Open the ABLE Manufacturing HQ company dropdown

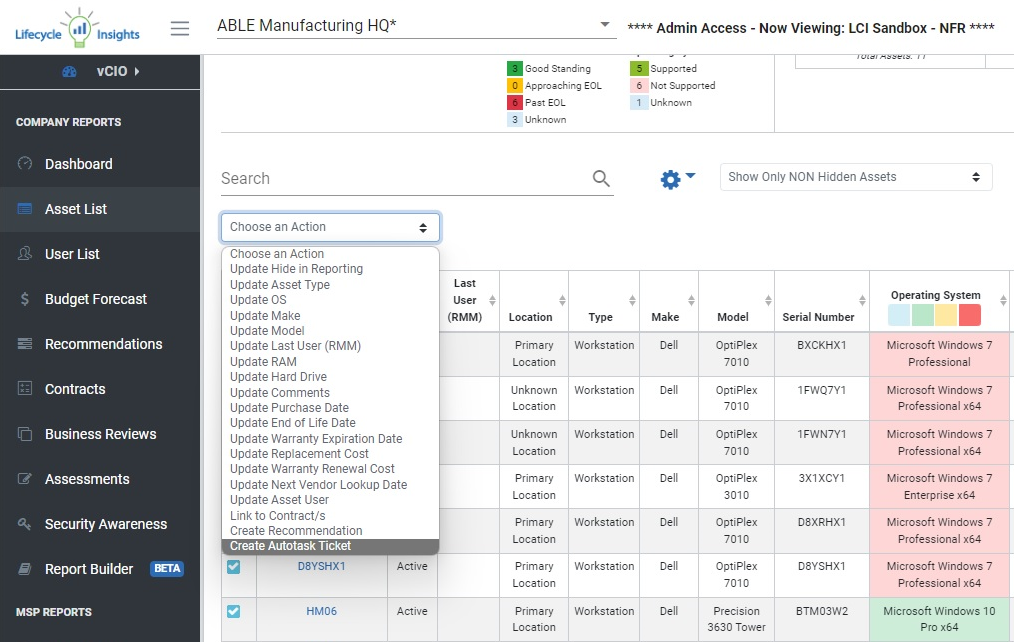click(x=416, y=26)
